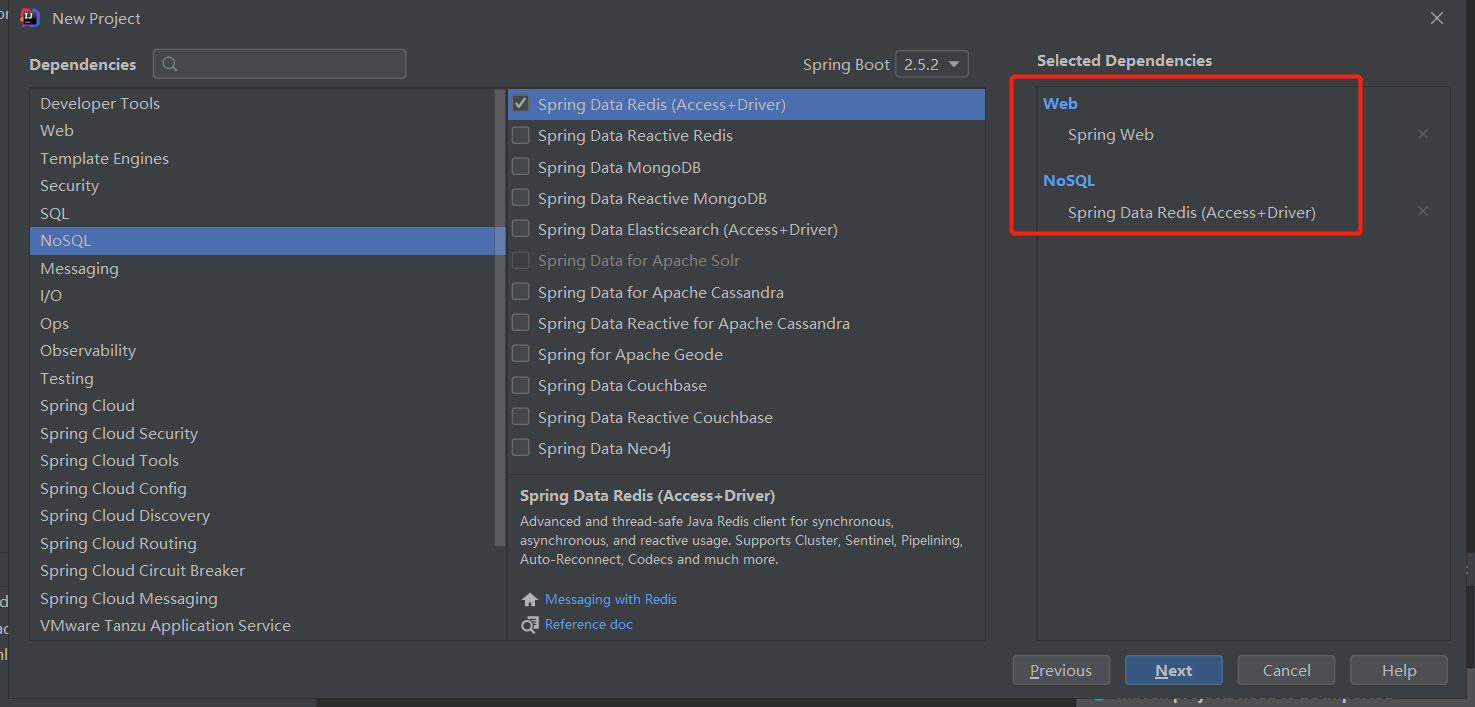The height and width of the screenshot is (707, 1475).
Task: Select SQL category
Action: (x=262, y=213)
